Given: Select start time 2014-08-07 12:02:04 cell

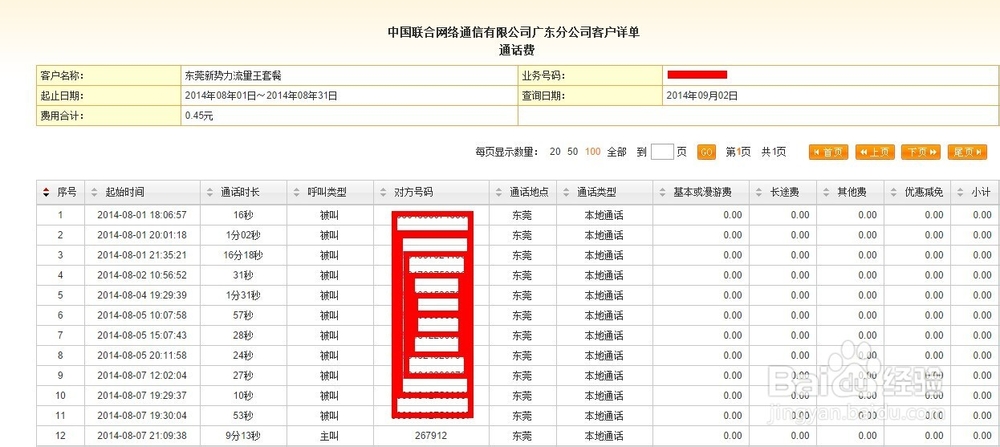Looking at the screenshot, I should pyautogui.click(x=142, y=376).
